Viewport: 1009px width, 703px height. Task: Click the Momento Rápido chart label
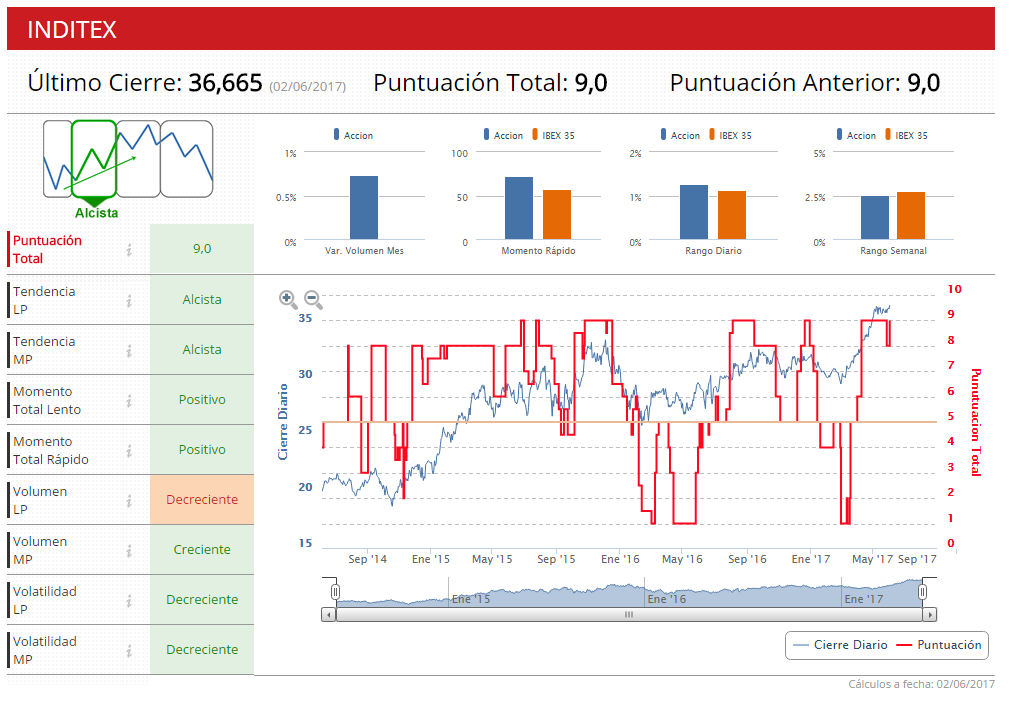point(539,251)
